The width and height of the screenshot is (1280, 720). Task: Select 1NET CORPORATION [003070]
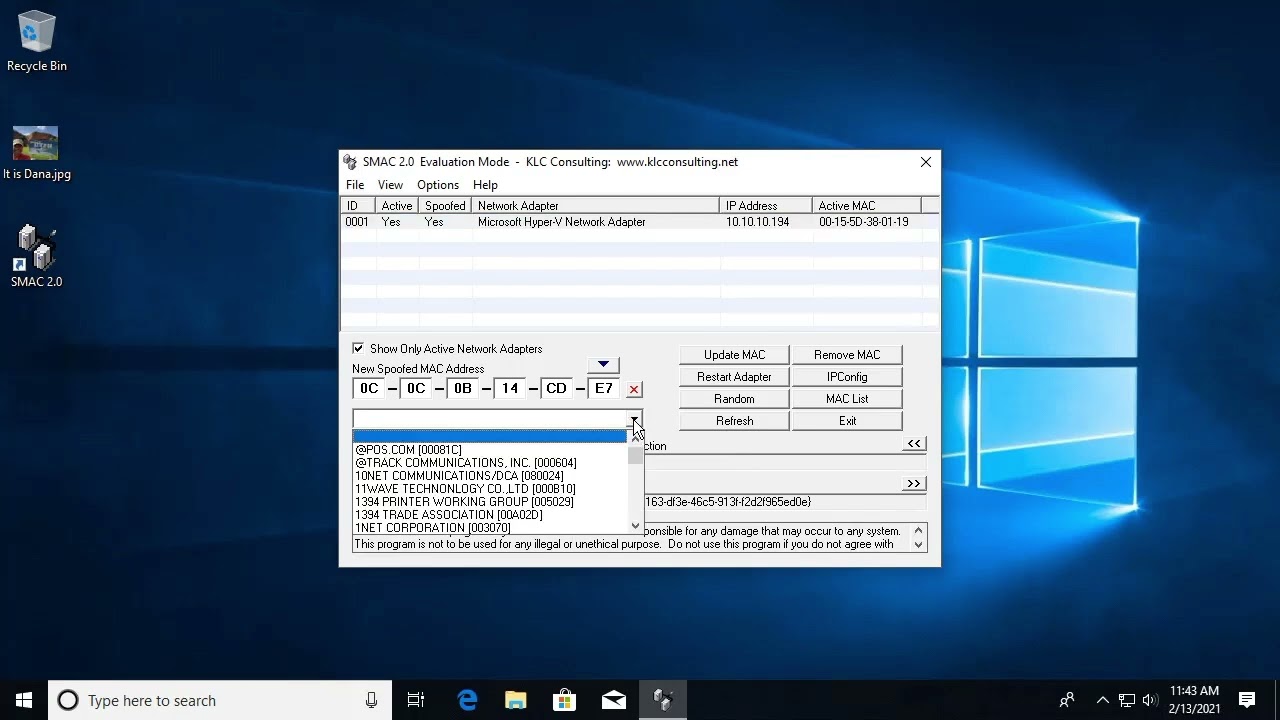click(x=490, y=528)
